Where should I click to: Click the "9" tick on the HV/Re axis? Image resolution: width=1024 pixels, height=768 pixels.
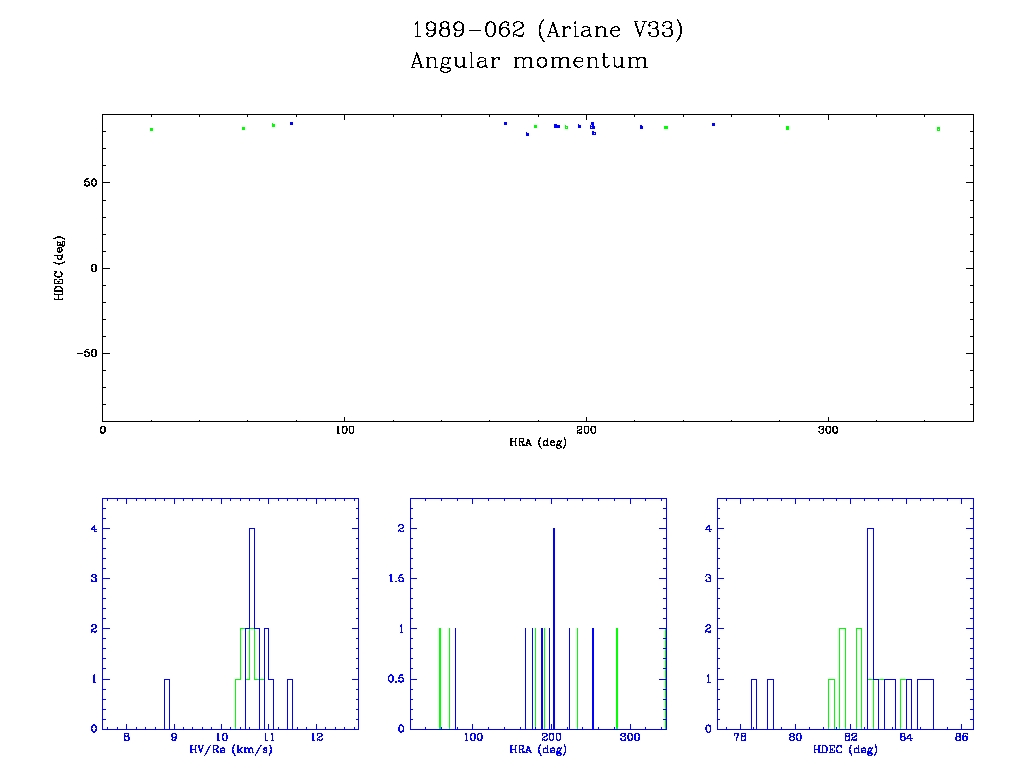(x=174, y=737)
